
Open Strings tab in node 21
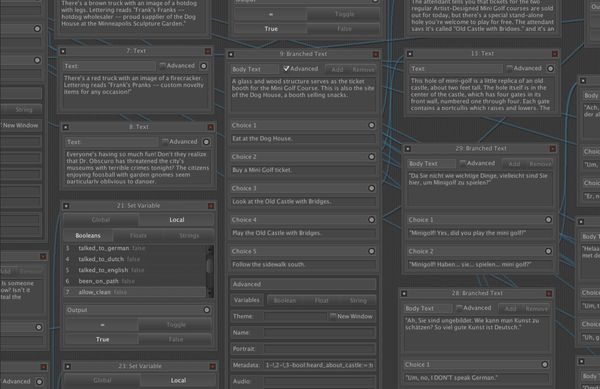coord(189,236)
